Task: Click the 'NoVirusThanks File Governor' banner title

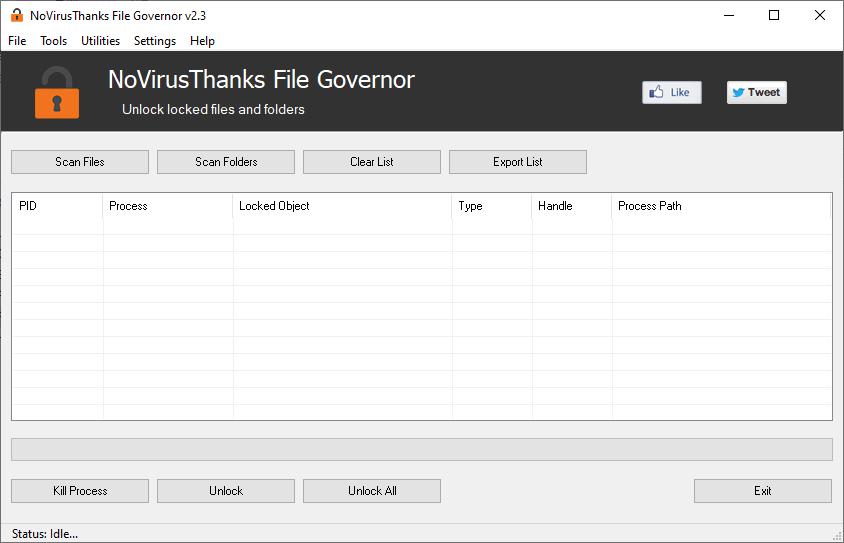Action: tap(262, 80)
